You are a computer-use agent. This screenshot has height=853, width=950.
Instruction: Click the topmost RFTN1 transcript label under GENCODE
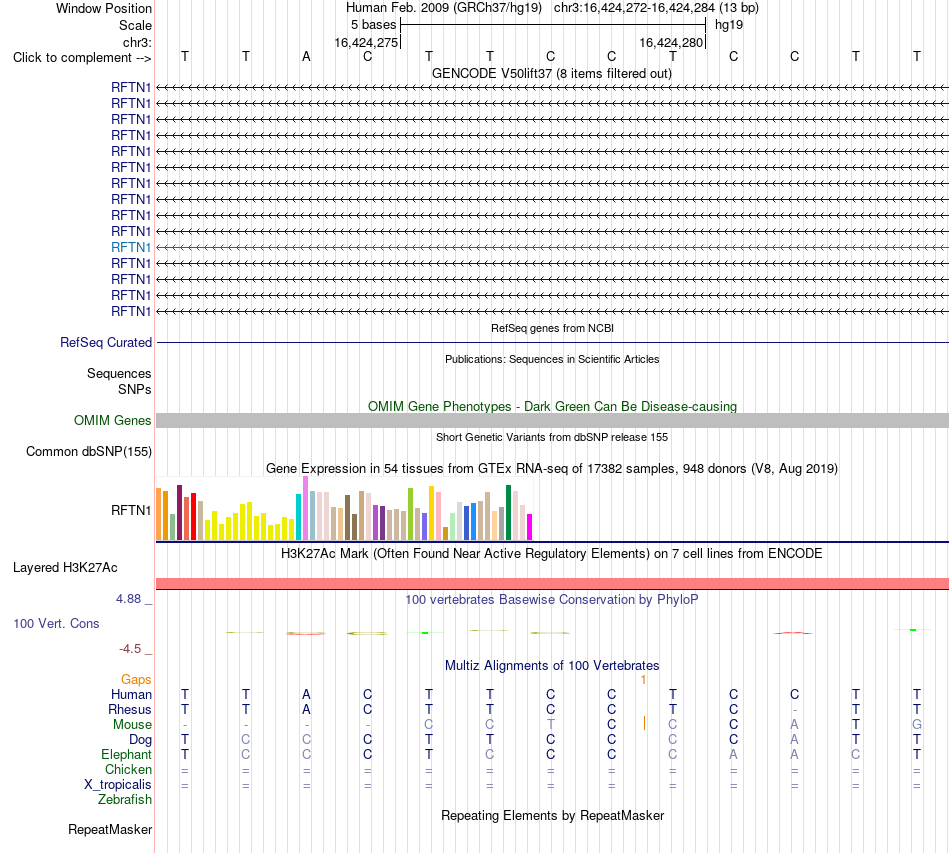[x=131, y=87]
